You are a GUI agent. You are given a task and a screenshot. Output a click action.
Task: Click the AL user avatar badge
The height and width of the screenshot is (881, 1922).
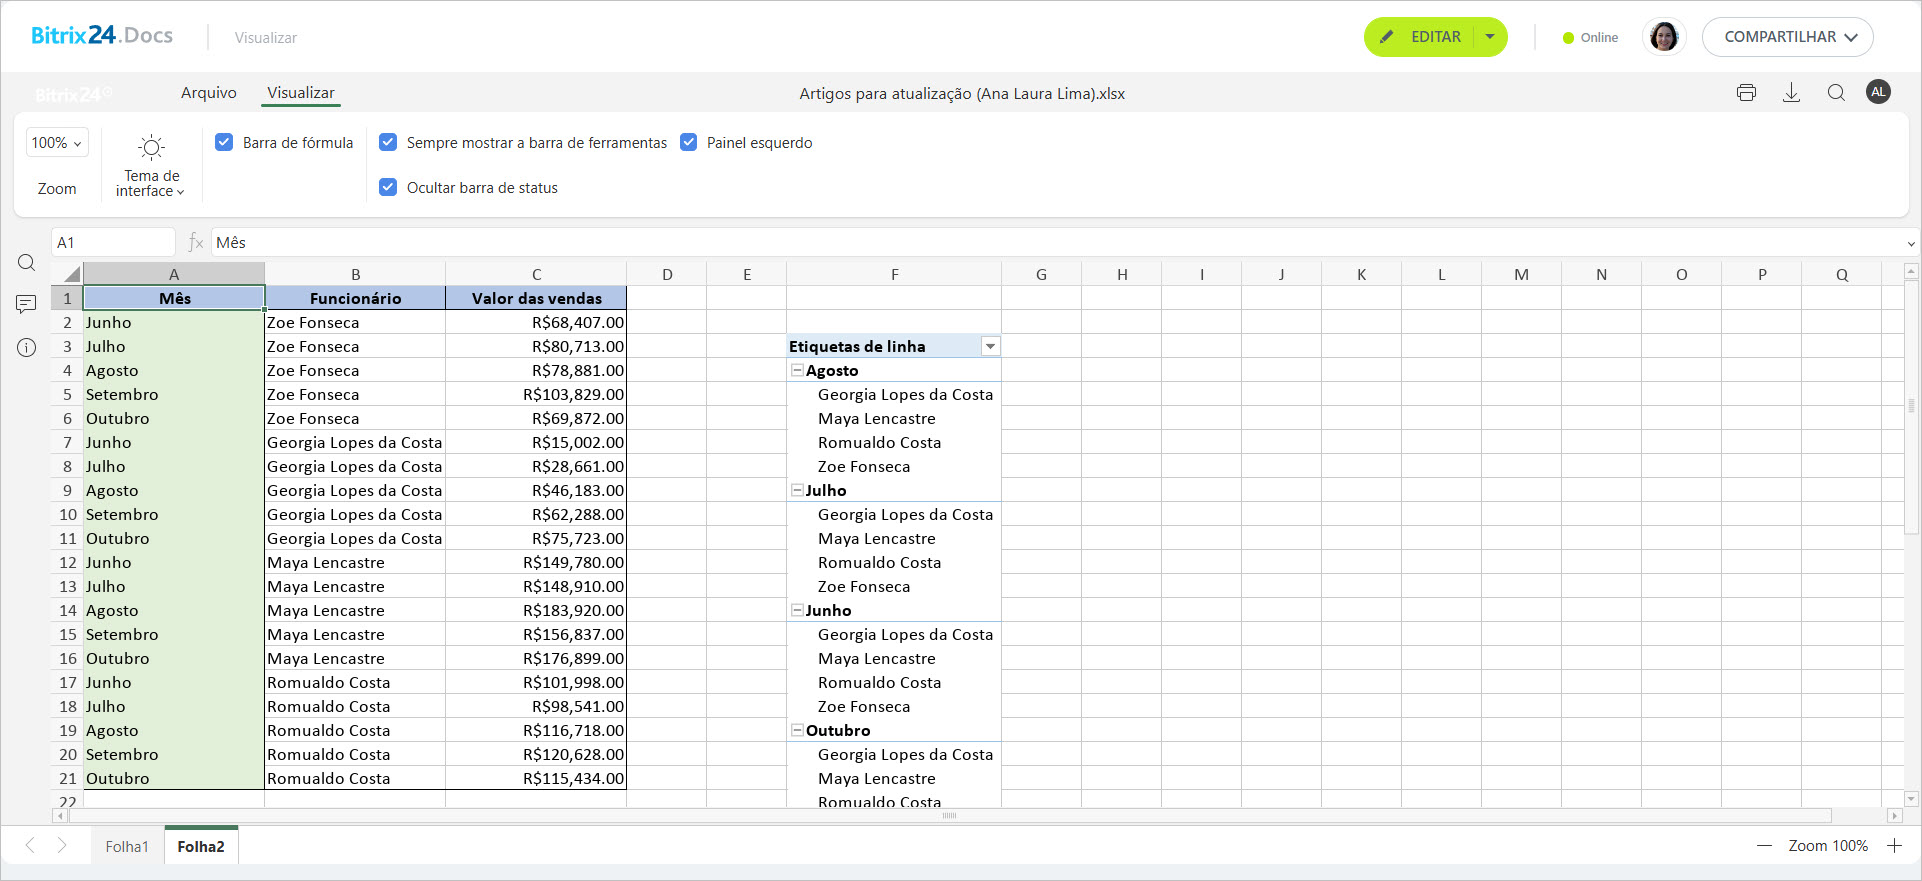[1878, 92]
